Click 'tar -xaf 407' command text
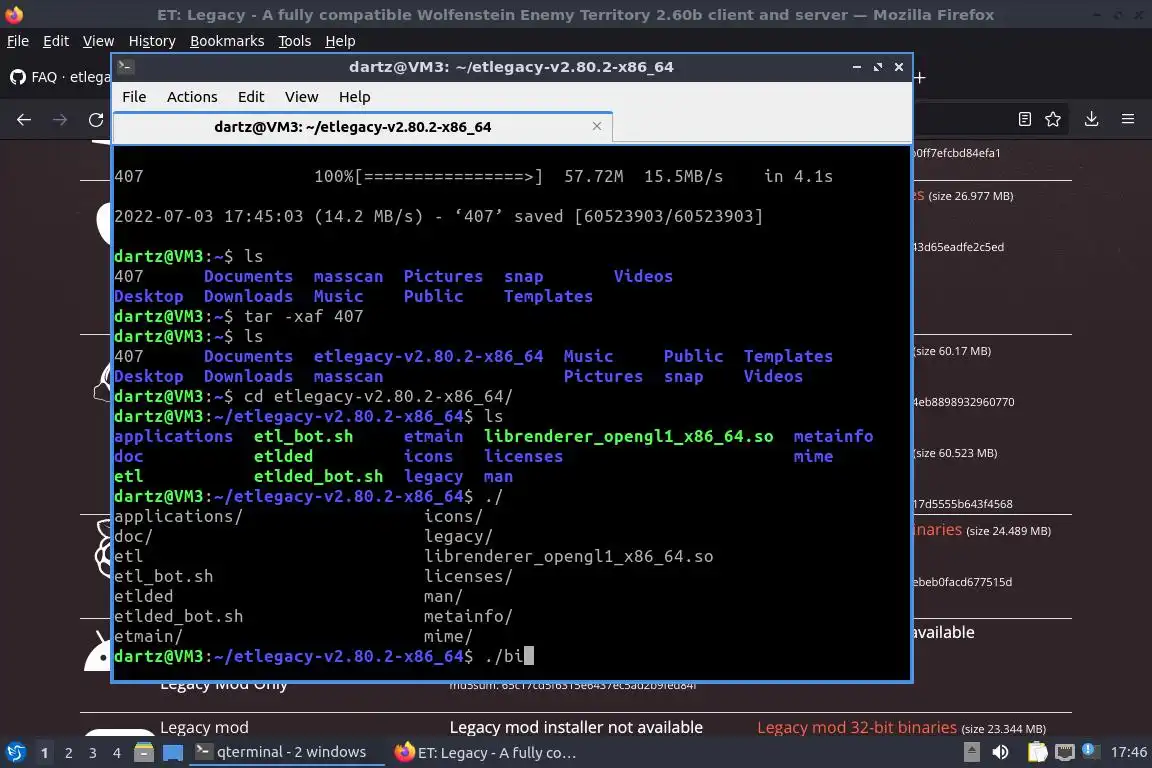 [x=303, y=316]
